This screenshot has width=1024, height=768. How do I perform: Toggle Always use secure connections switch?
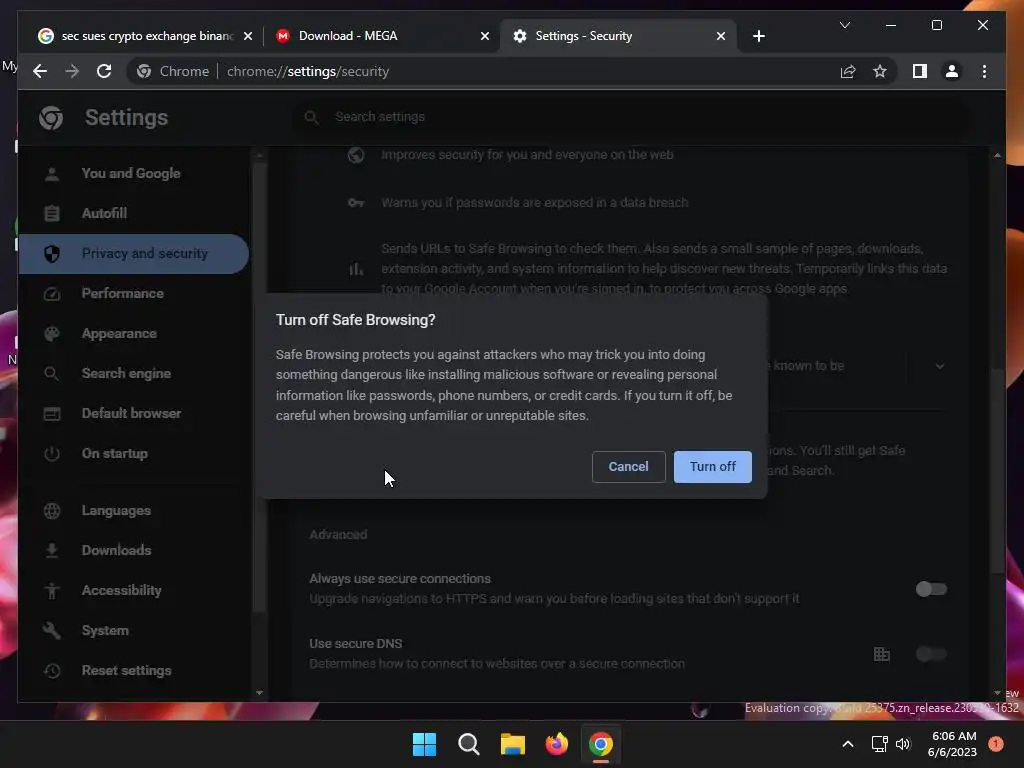point(931,589)
